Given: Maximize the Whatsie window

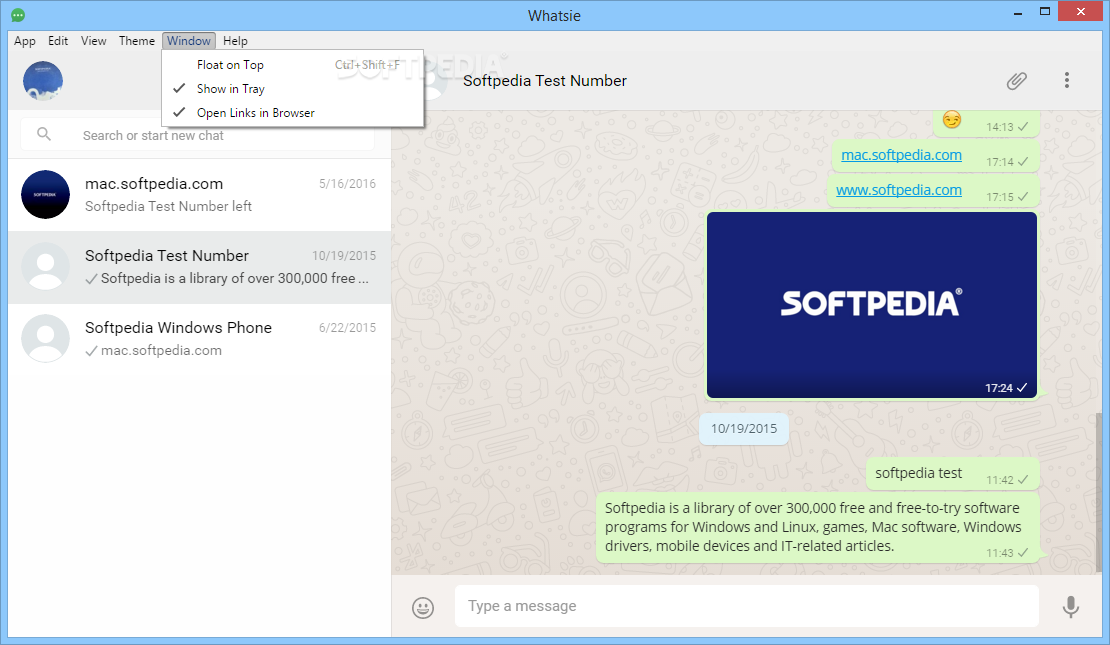Looking at the screenshot, I should [1045, 11].
